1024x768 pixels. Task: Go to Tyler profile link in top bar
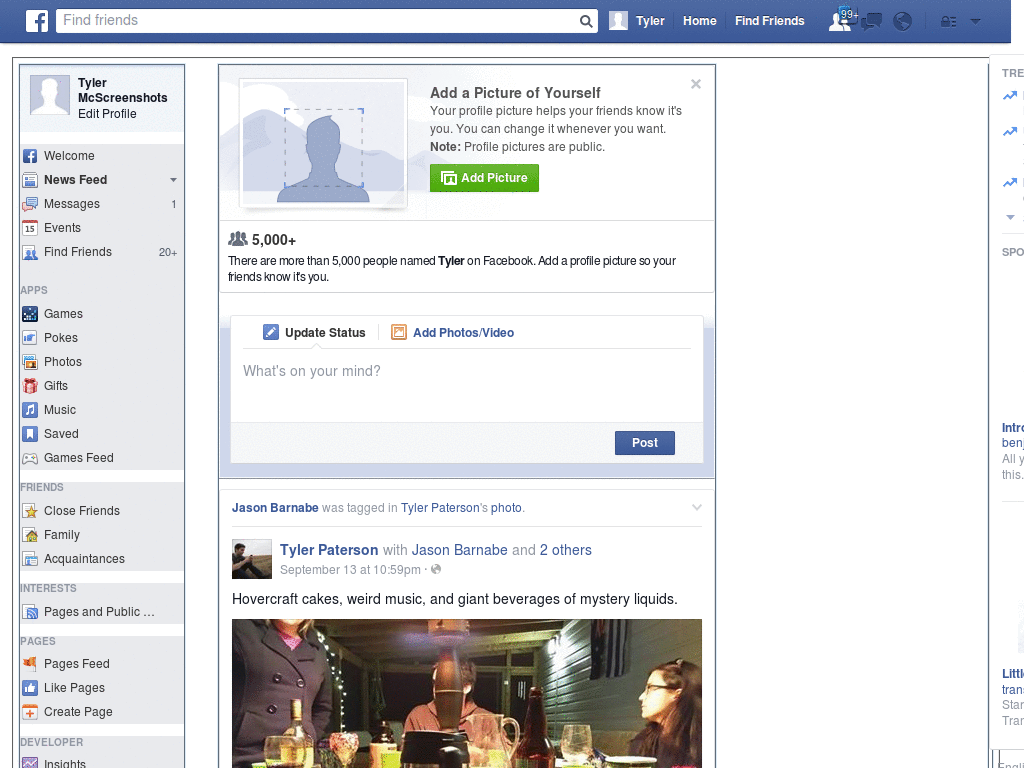650,21
